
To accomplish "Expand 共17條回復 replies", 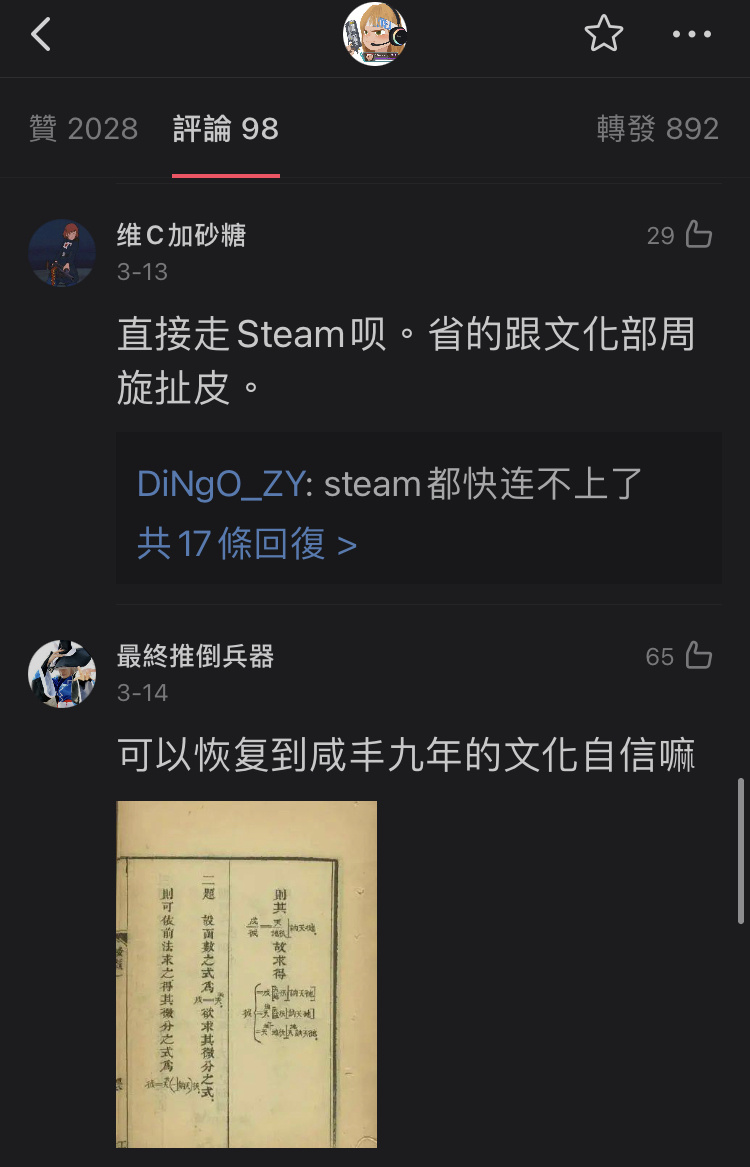I will (246, 545).
